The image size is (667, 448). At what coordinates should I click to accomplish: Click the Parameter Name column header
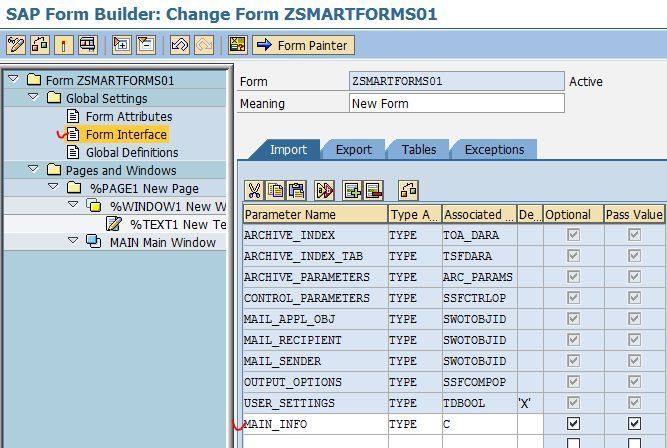[x=315, y=214]
